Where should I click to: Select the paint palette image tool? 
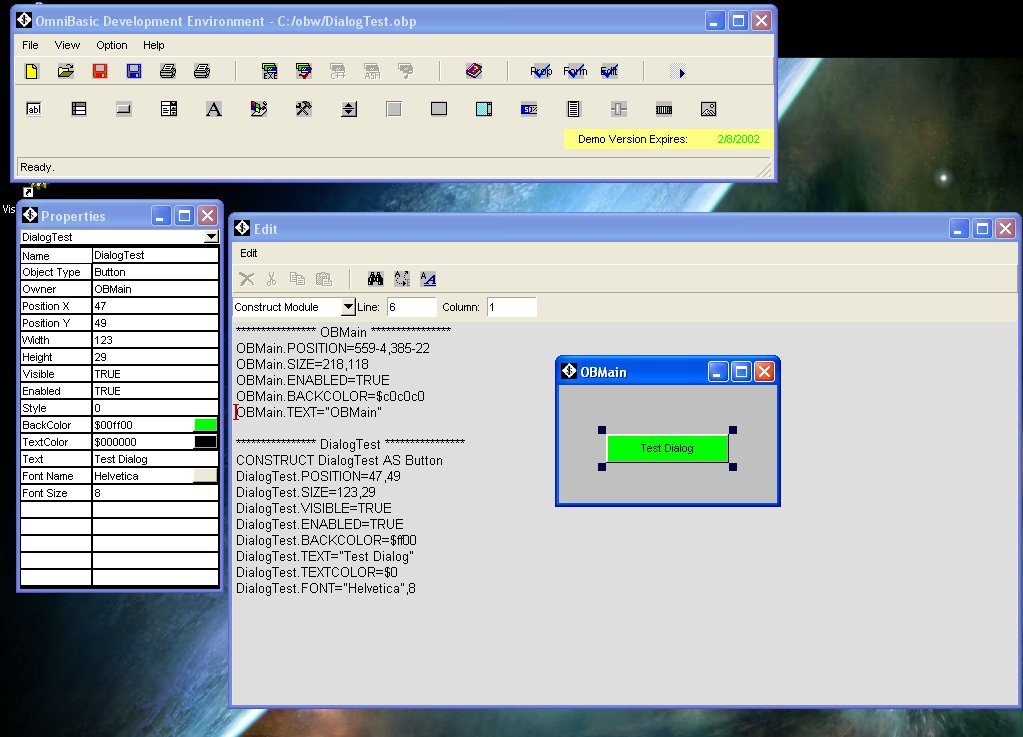point(259,109)
